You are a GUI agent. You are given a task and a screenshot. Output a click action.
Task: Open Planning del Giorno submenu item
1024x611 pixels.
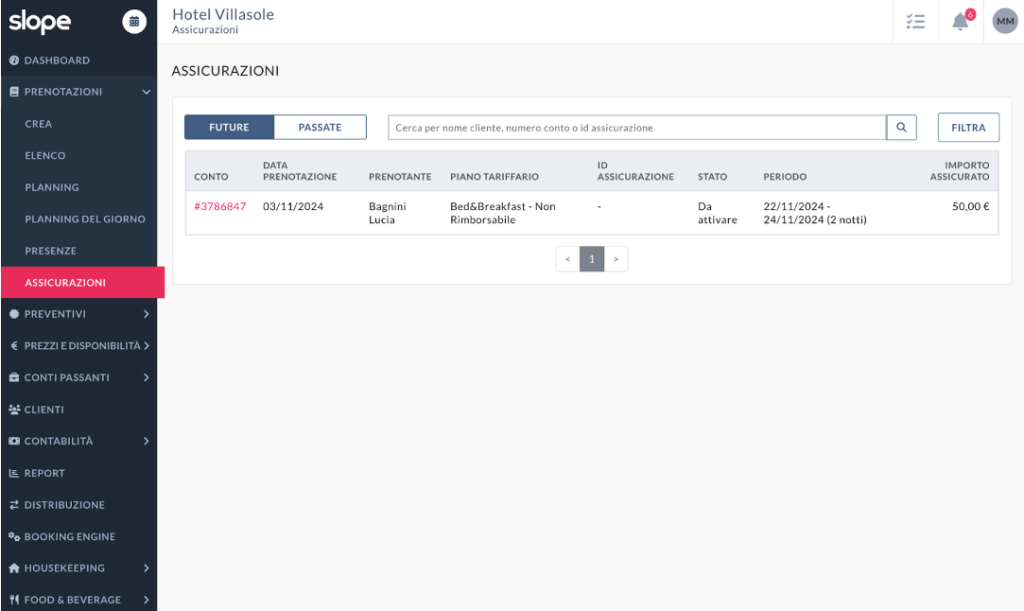85,219
